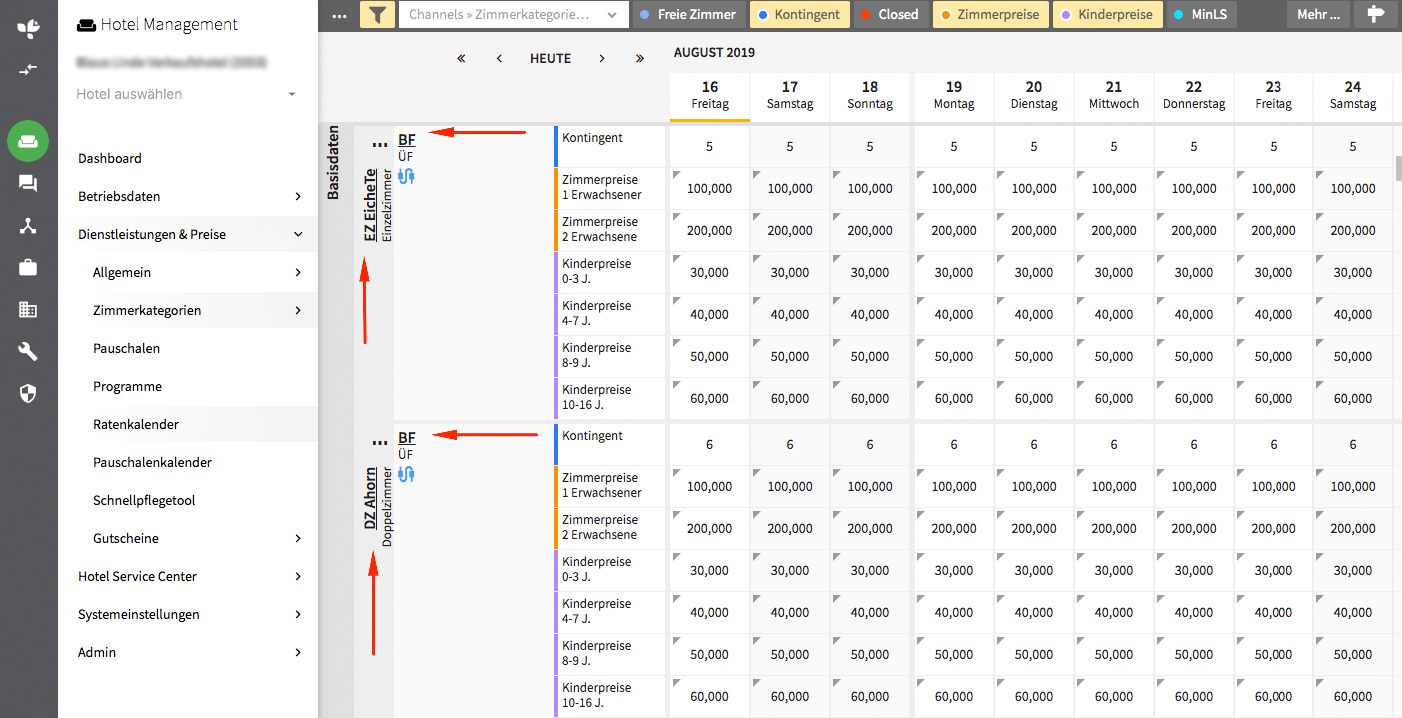The width and height of the screenshot is (1402, 718).
Task: Click the signpost icon at the top right
Action: pos(1376,15)
